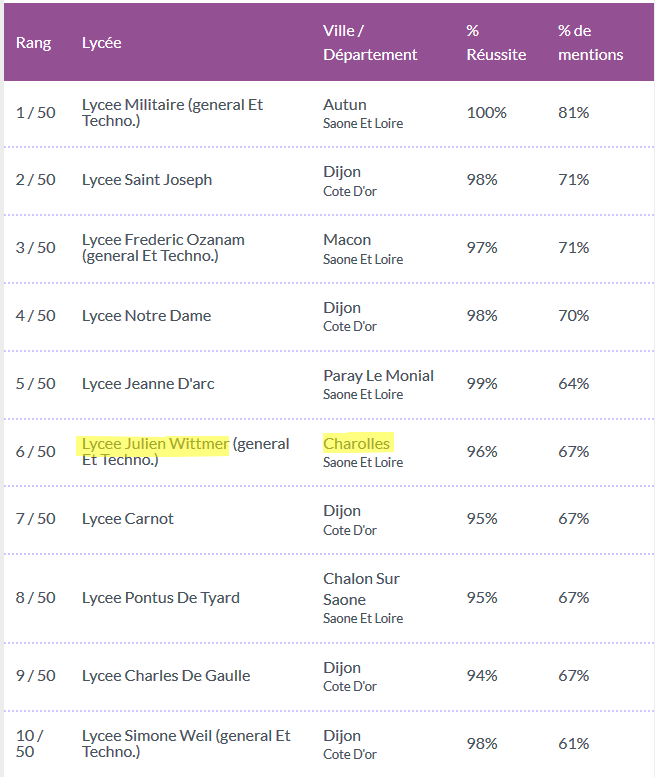Click the Lycee Notre Dame name
Screen dimensions: 655x777
coord(146,316)
